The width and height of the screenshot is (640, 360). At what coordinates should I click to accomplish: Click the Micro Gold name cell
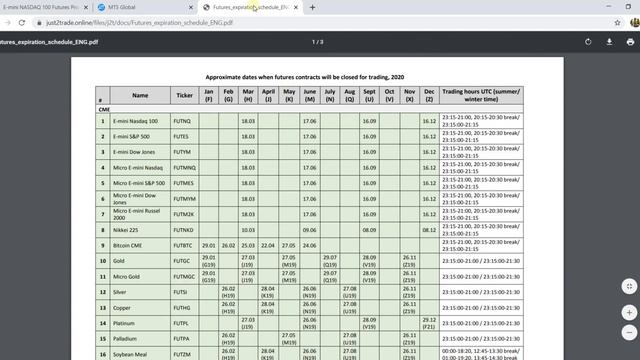(x=140, y=277)
